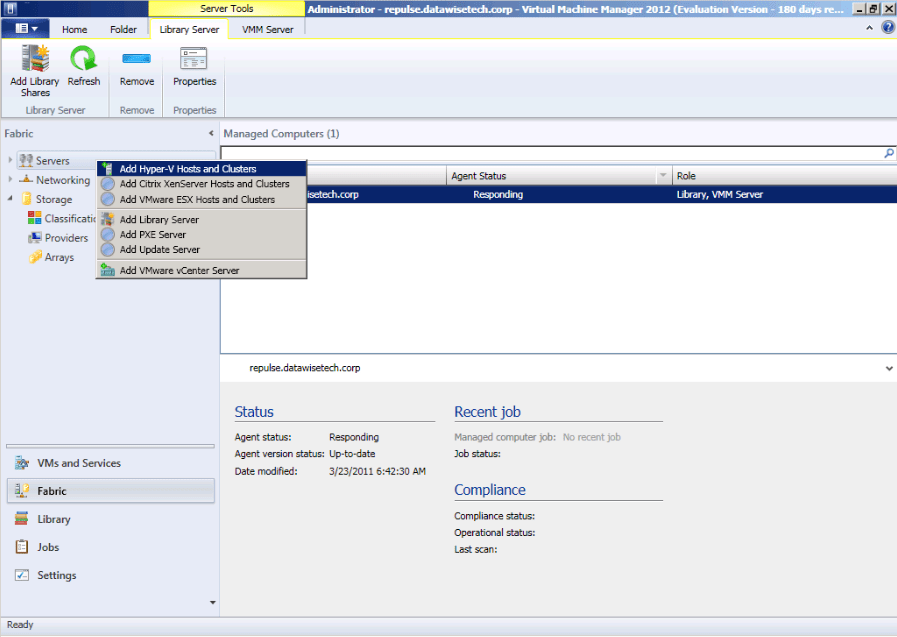This screenshot has width=897, height=637.
Task: Choose Add Hyper-V Hosts and Clusters
Action: tap(201, 169)
